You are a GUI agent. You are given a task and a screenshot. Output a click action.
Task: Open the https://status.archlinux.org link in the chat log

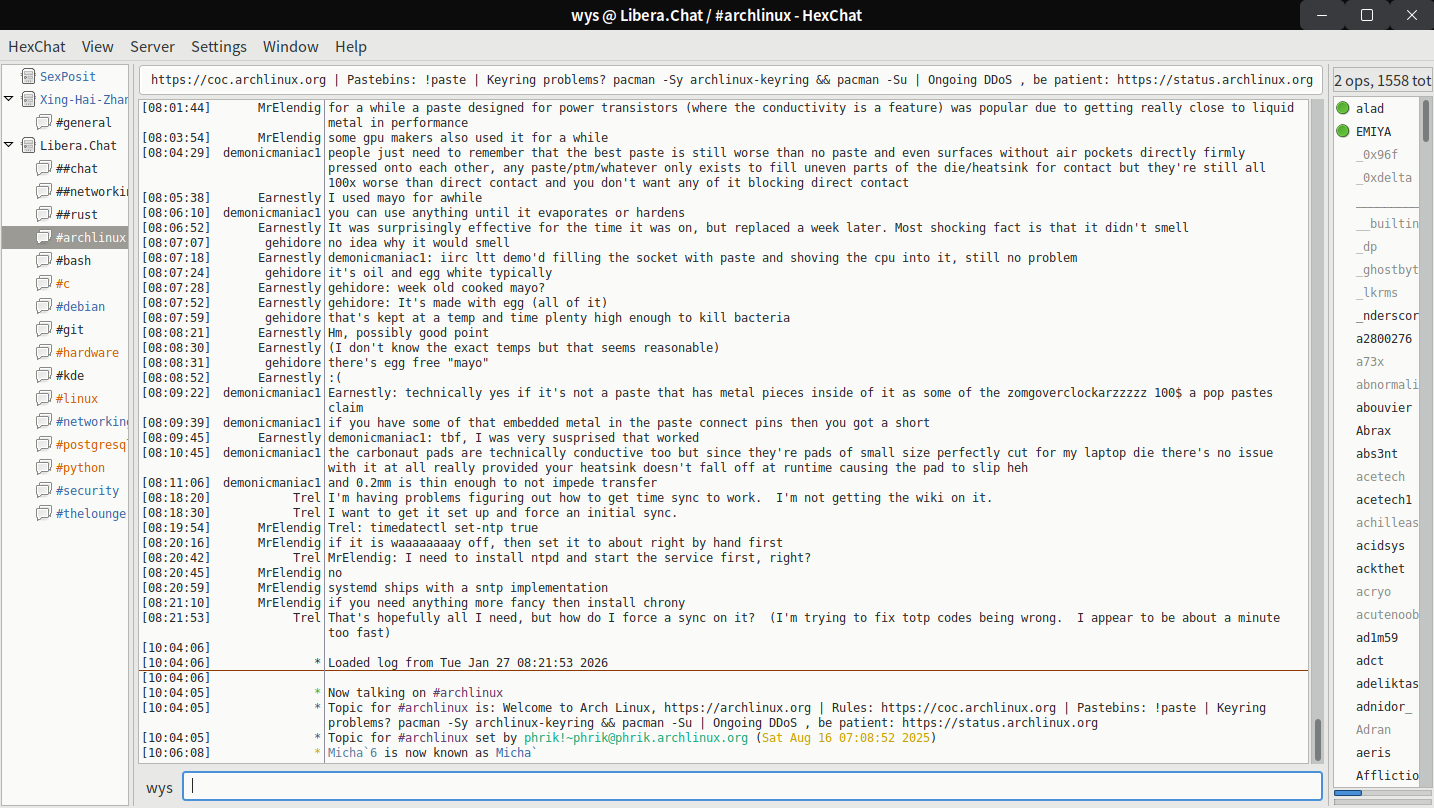[1000, 723]
